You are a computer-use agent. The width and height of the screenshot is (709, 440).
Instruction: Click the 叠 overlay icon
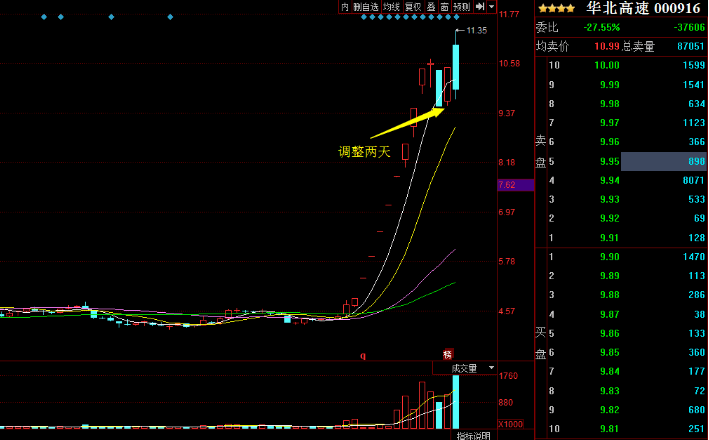(x=431, y=7)
